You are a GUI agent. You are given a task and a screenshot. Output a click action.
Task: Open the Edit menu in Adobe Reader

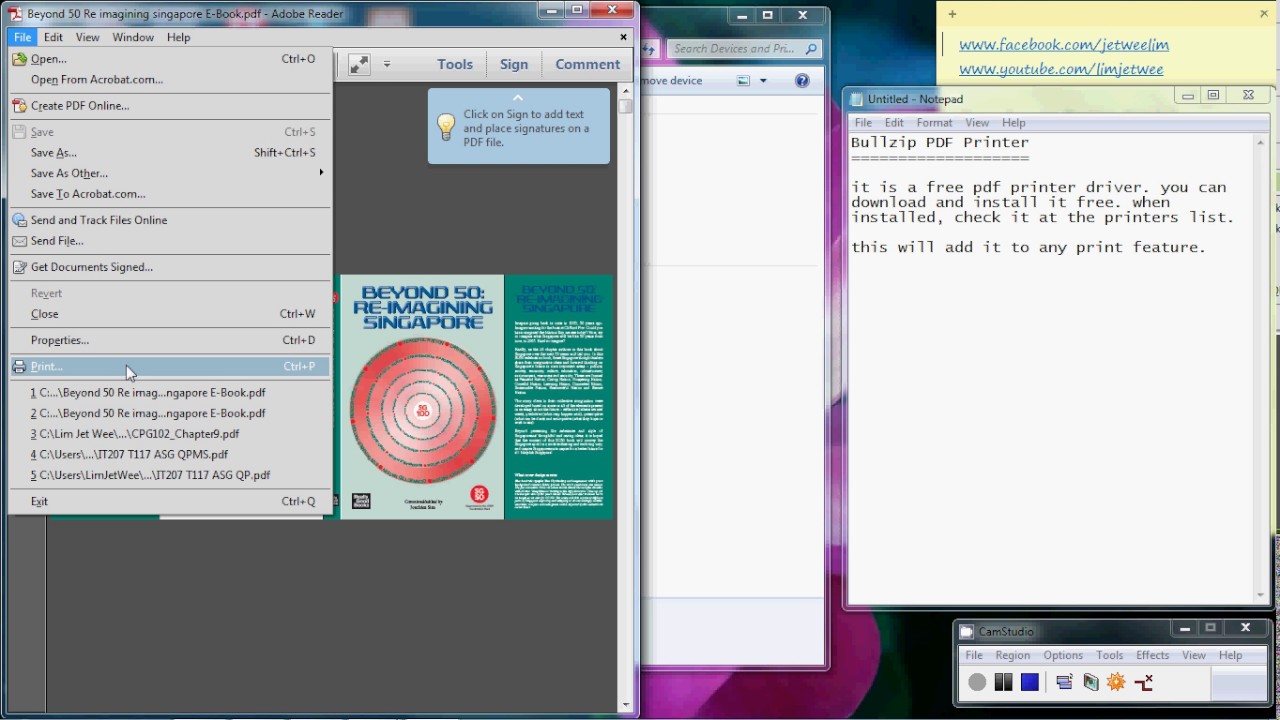click(53, 37)
